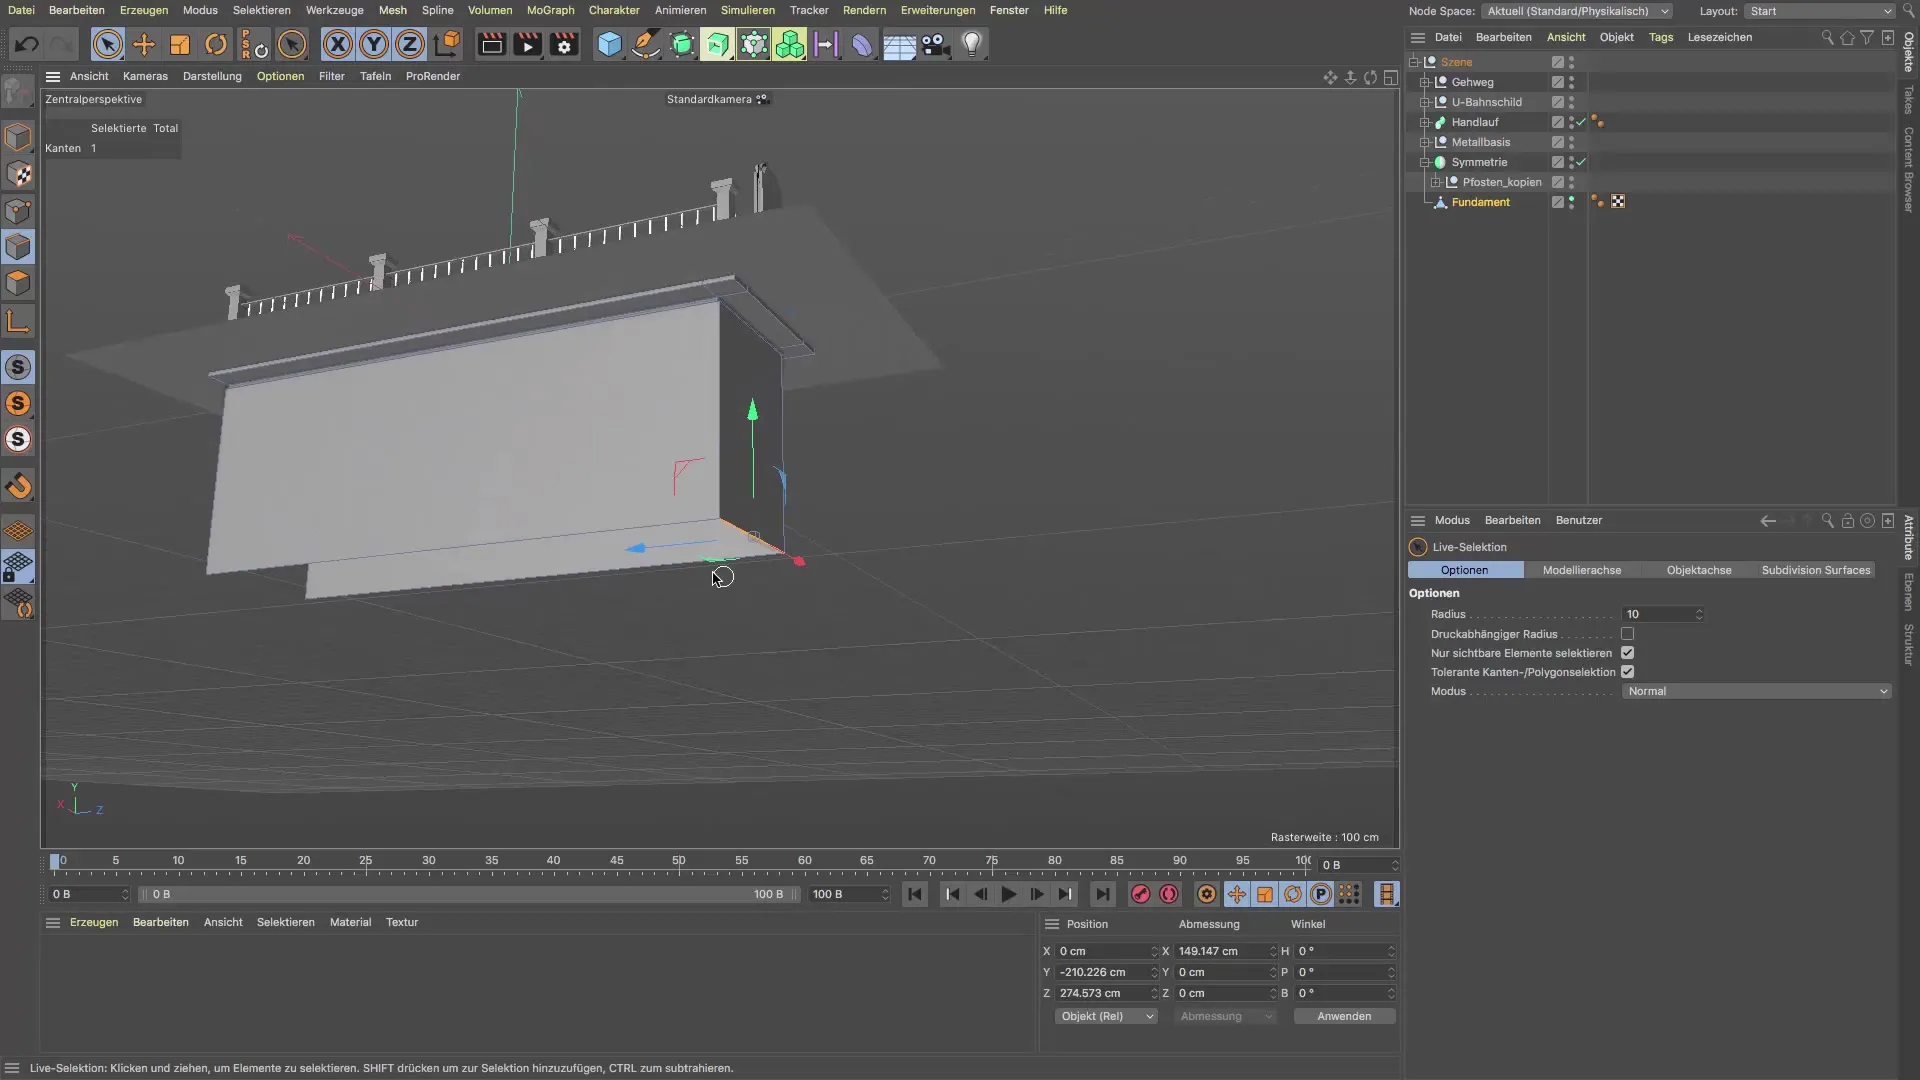Click timeline preview range bar
Screen dimensions: 1920x1080
coord(468,895)
